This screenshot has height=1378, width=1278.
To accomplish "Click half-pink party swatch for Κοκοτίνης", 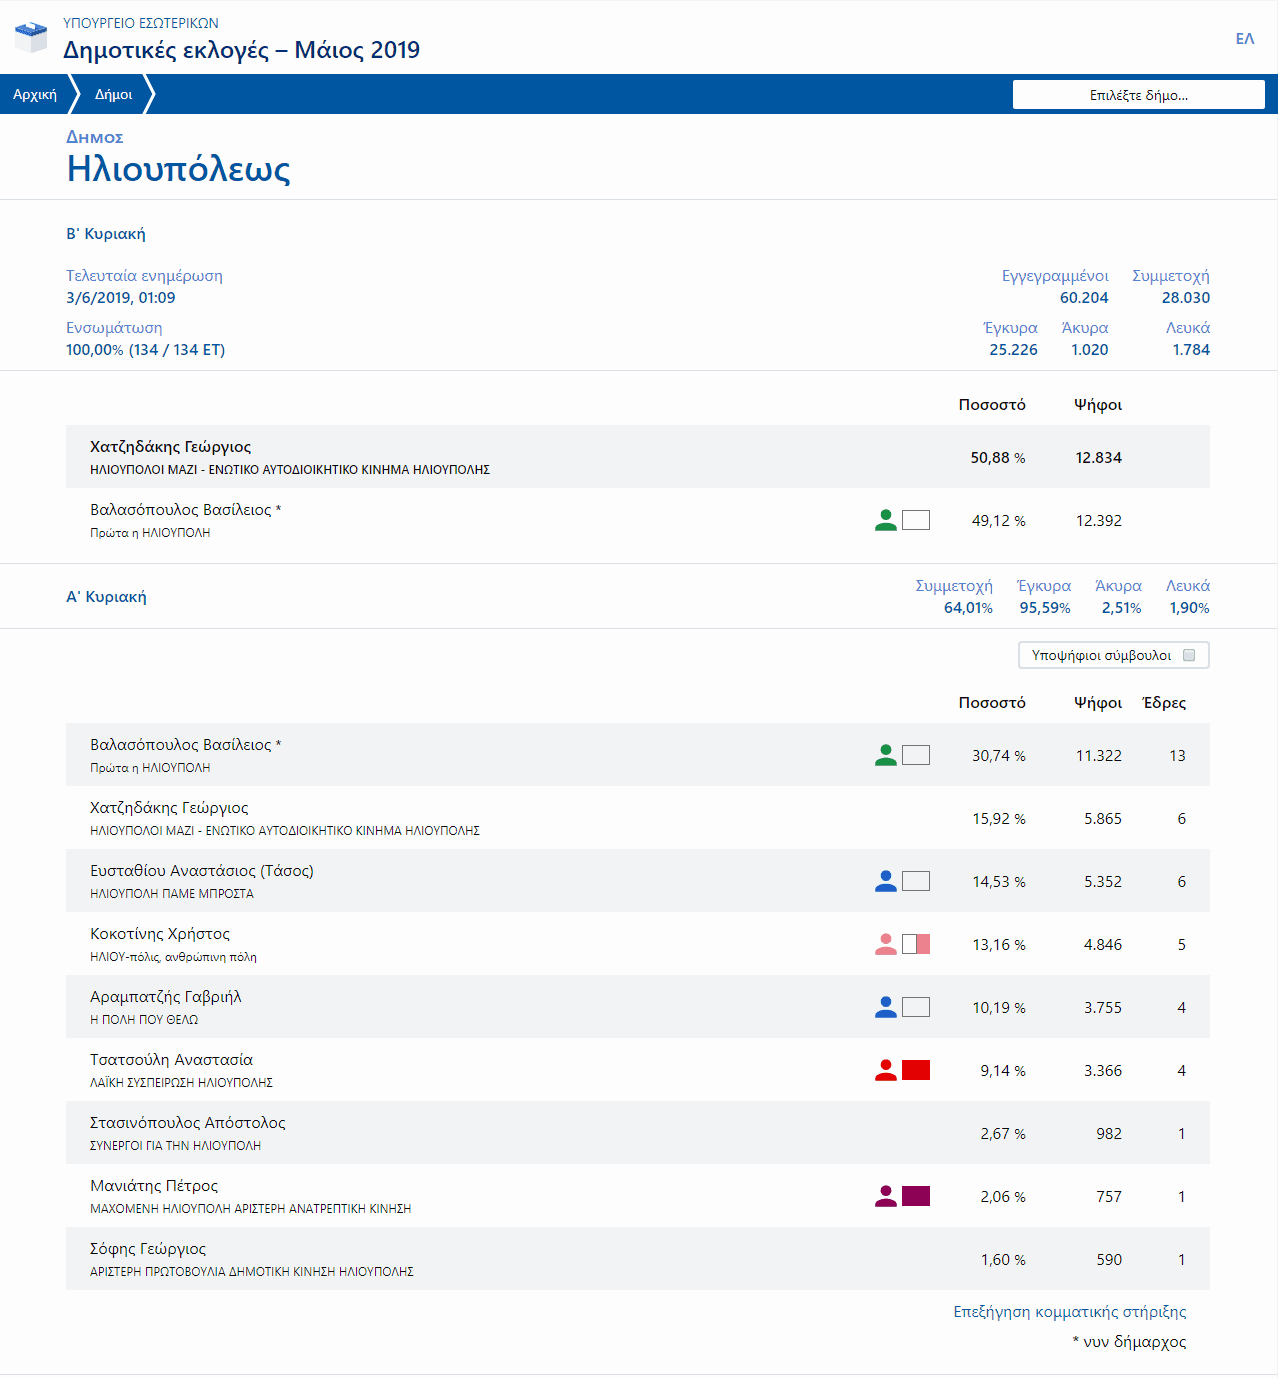I will (916, 944).
